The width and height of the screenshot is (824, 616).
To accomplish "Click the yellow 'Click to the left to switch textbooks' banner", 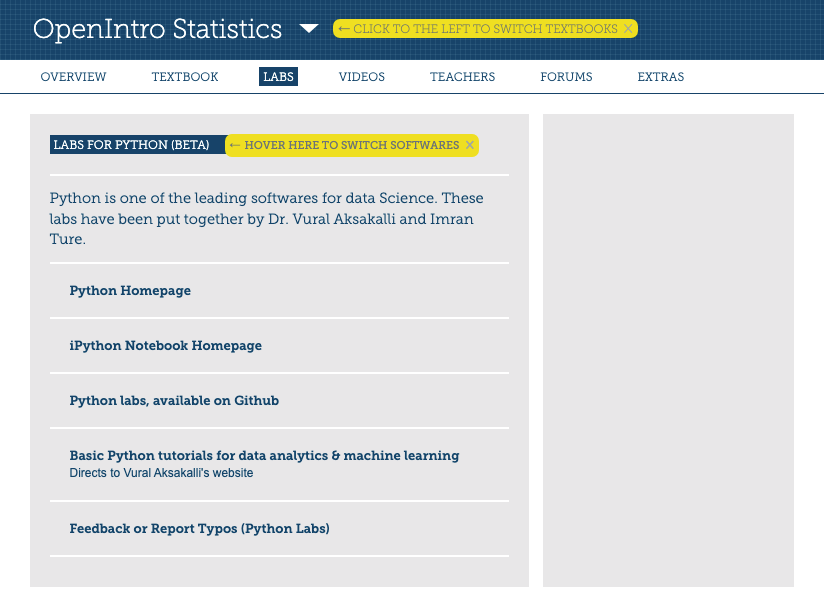I will (485, 29).
